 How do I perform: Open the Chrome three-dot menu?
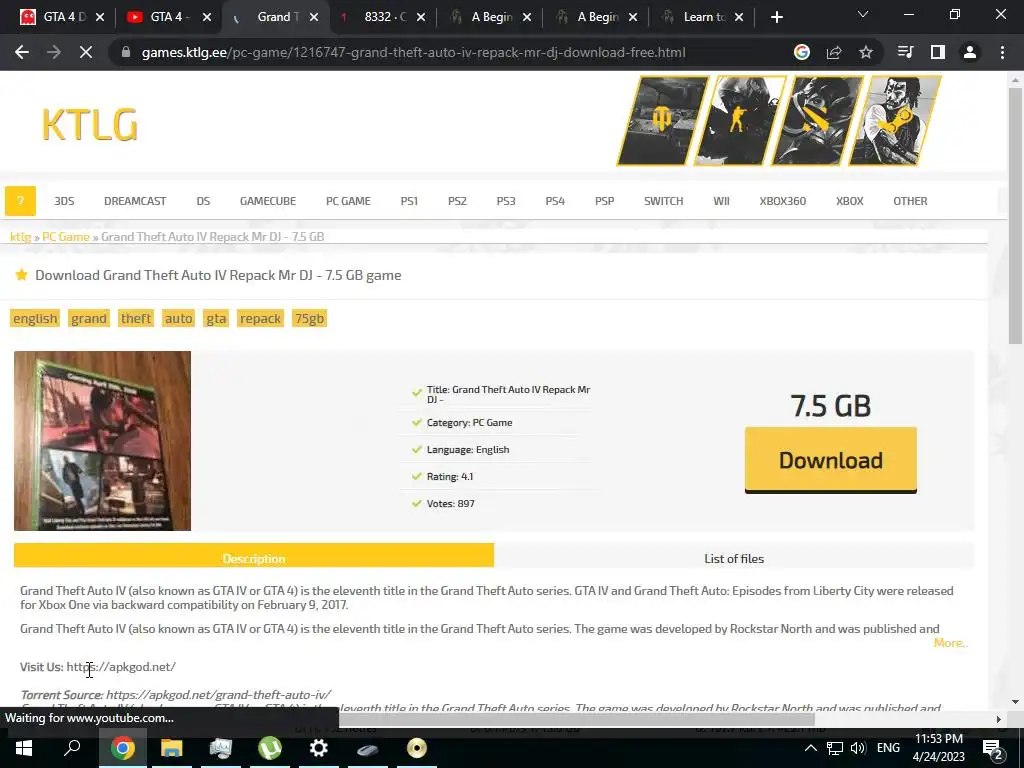[1002, 52]
